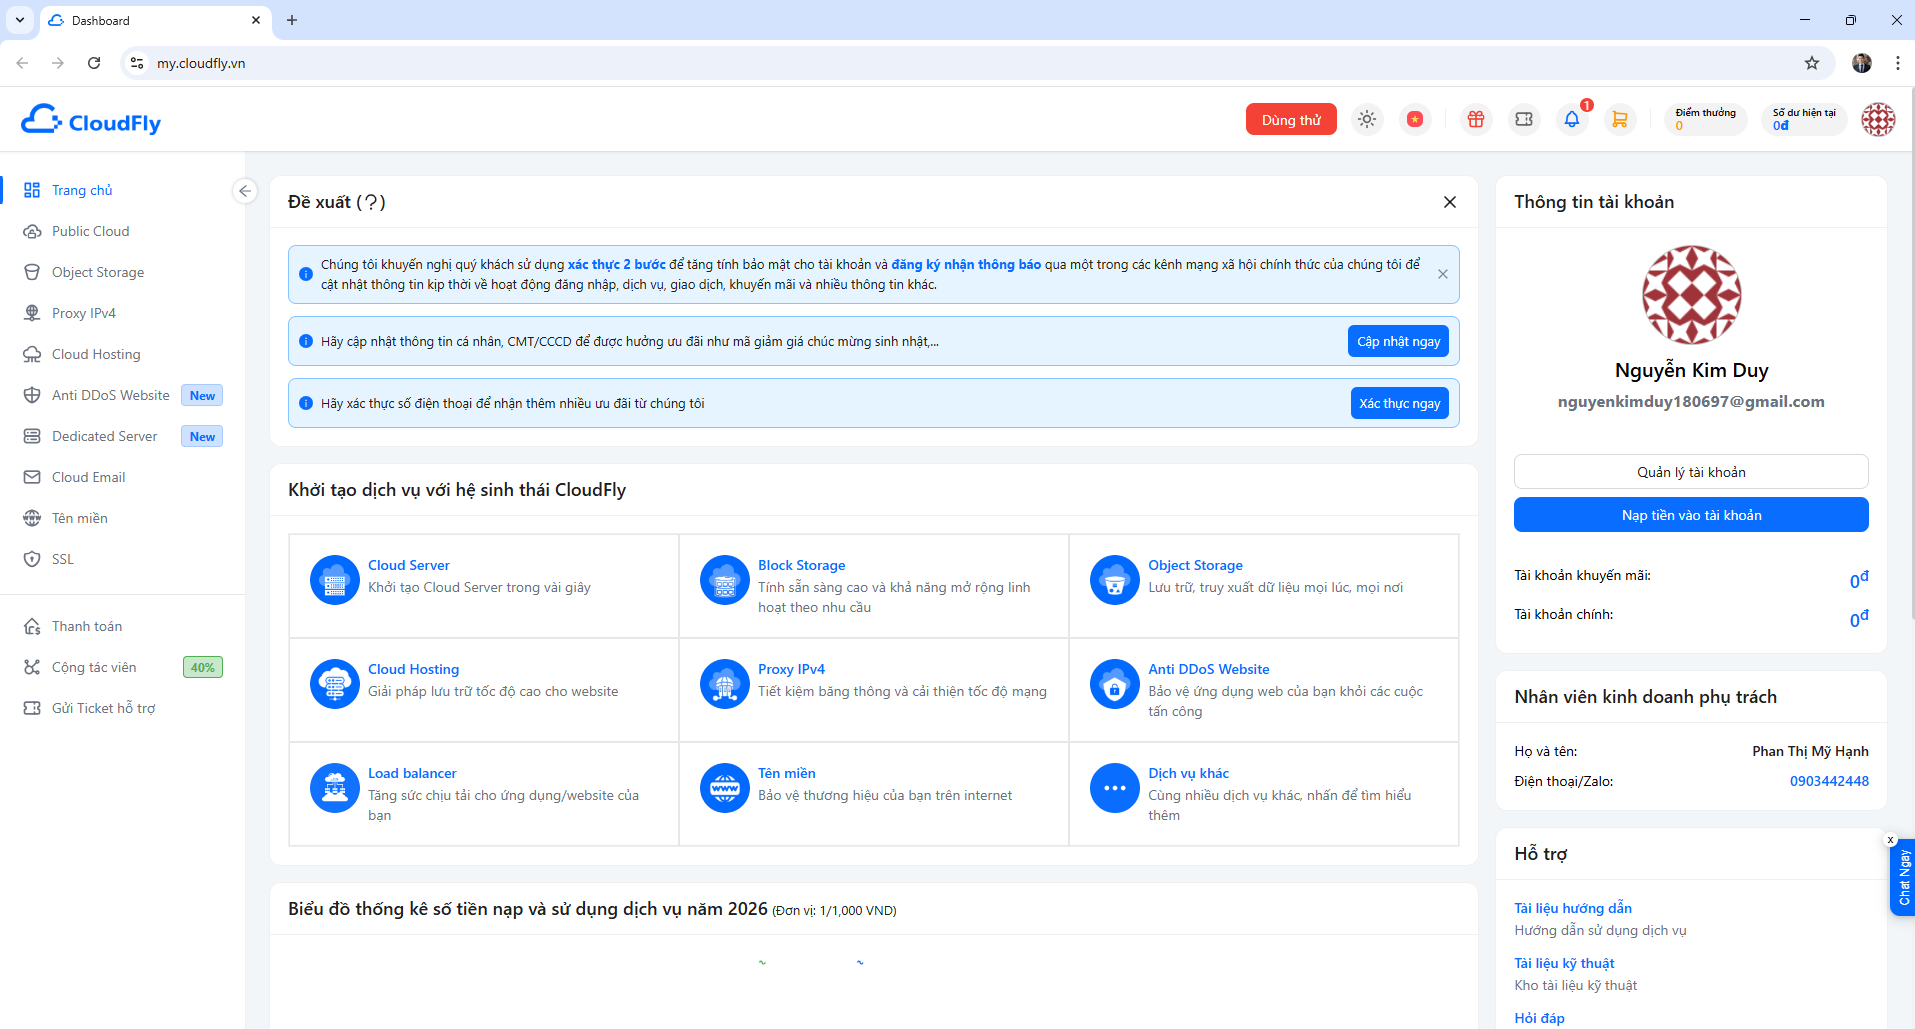Open Object Storage sidebar item
This screenshot has height=1029, width=1915.
click(x=98, y=272)
